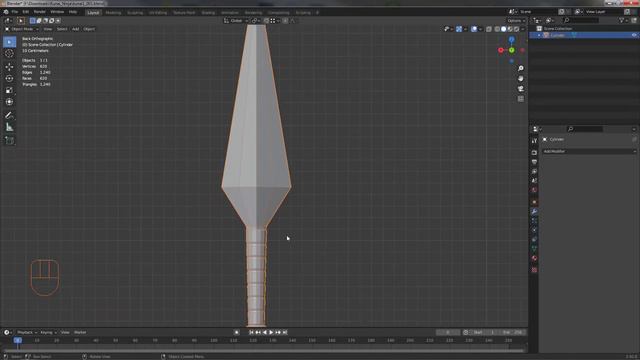
Task: Select the Measure ruler tool
Action: pos(9,127)
